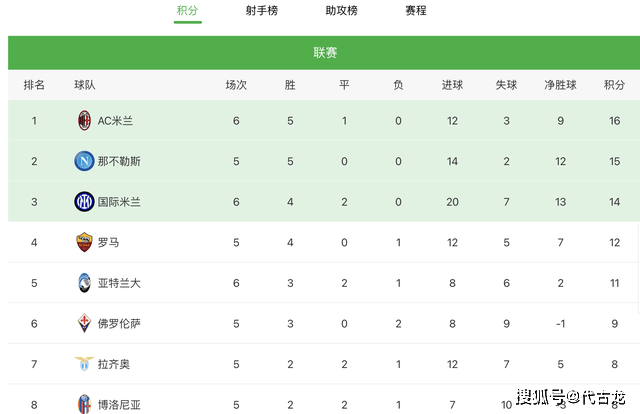
Task: Click the 进球 column header
Action: (x=452, y=85)
